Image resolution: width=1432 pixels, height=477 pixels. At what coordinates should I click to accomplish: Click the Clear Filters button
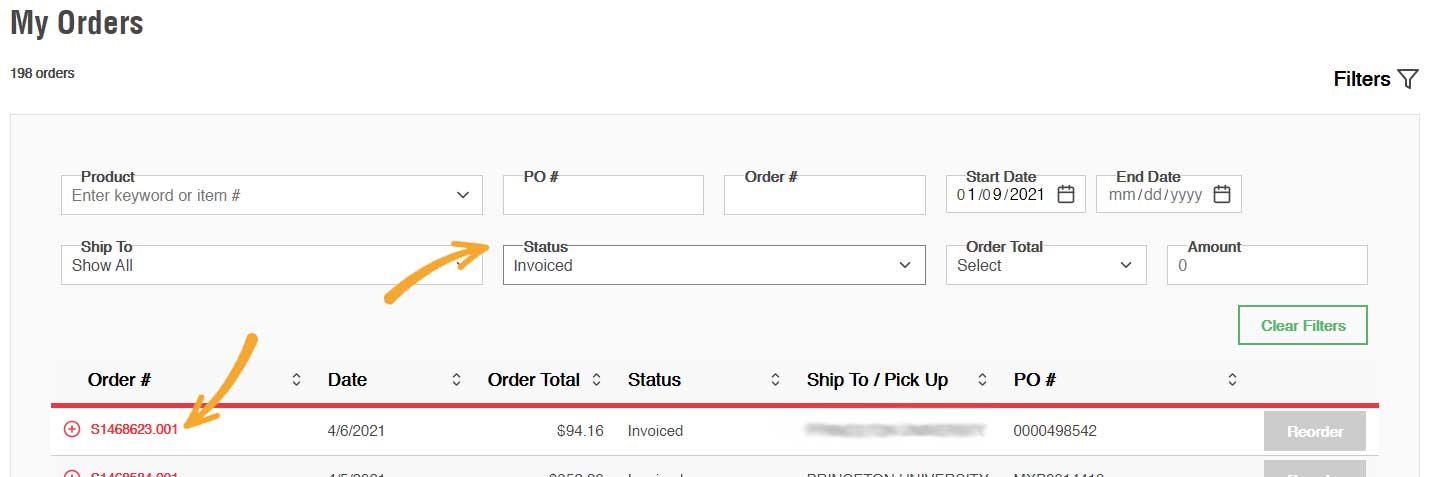(1302, 326)
